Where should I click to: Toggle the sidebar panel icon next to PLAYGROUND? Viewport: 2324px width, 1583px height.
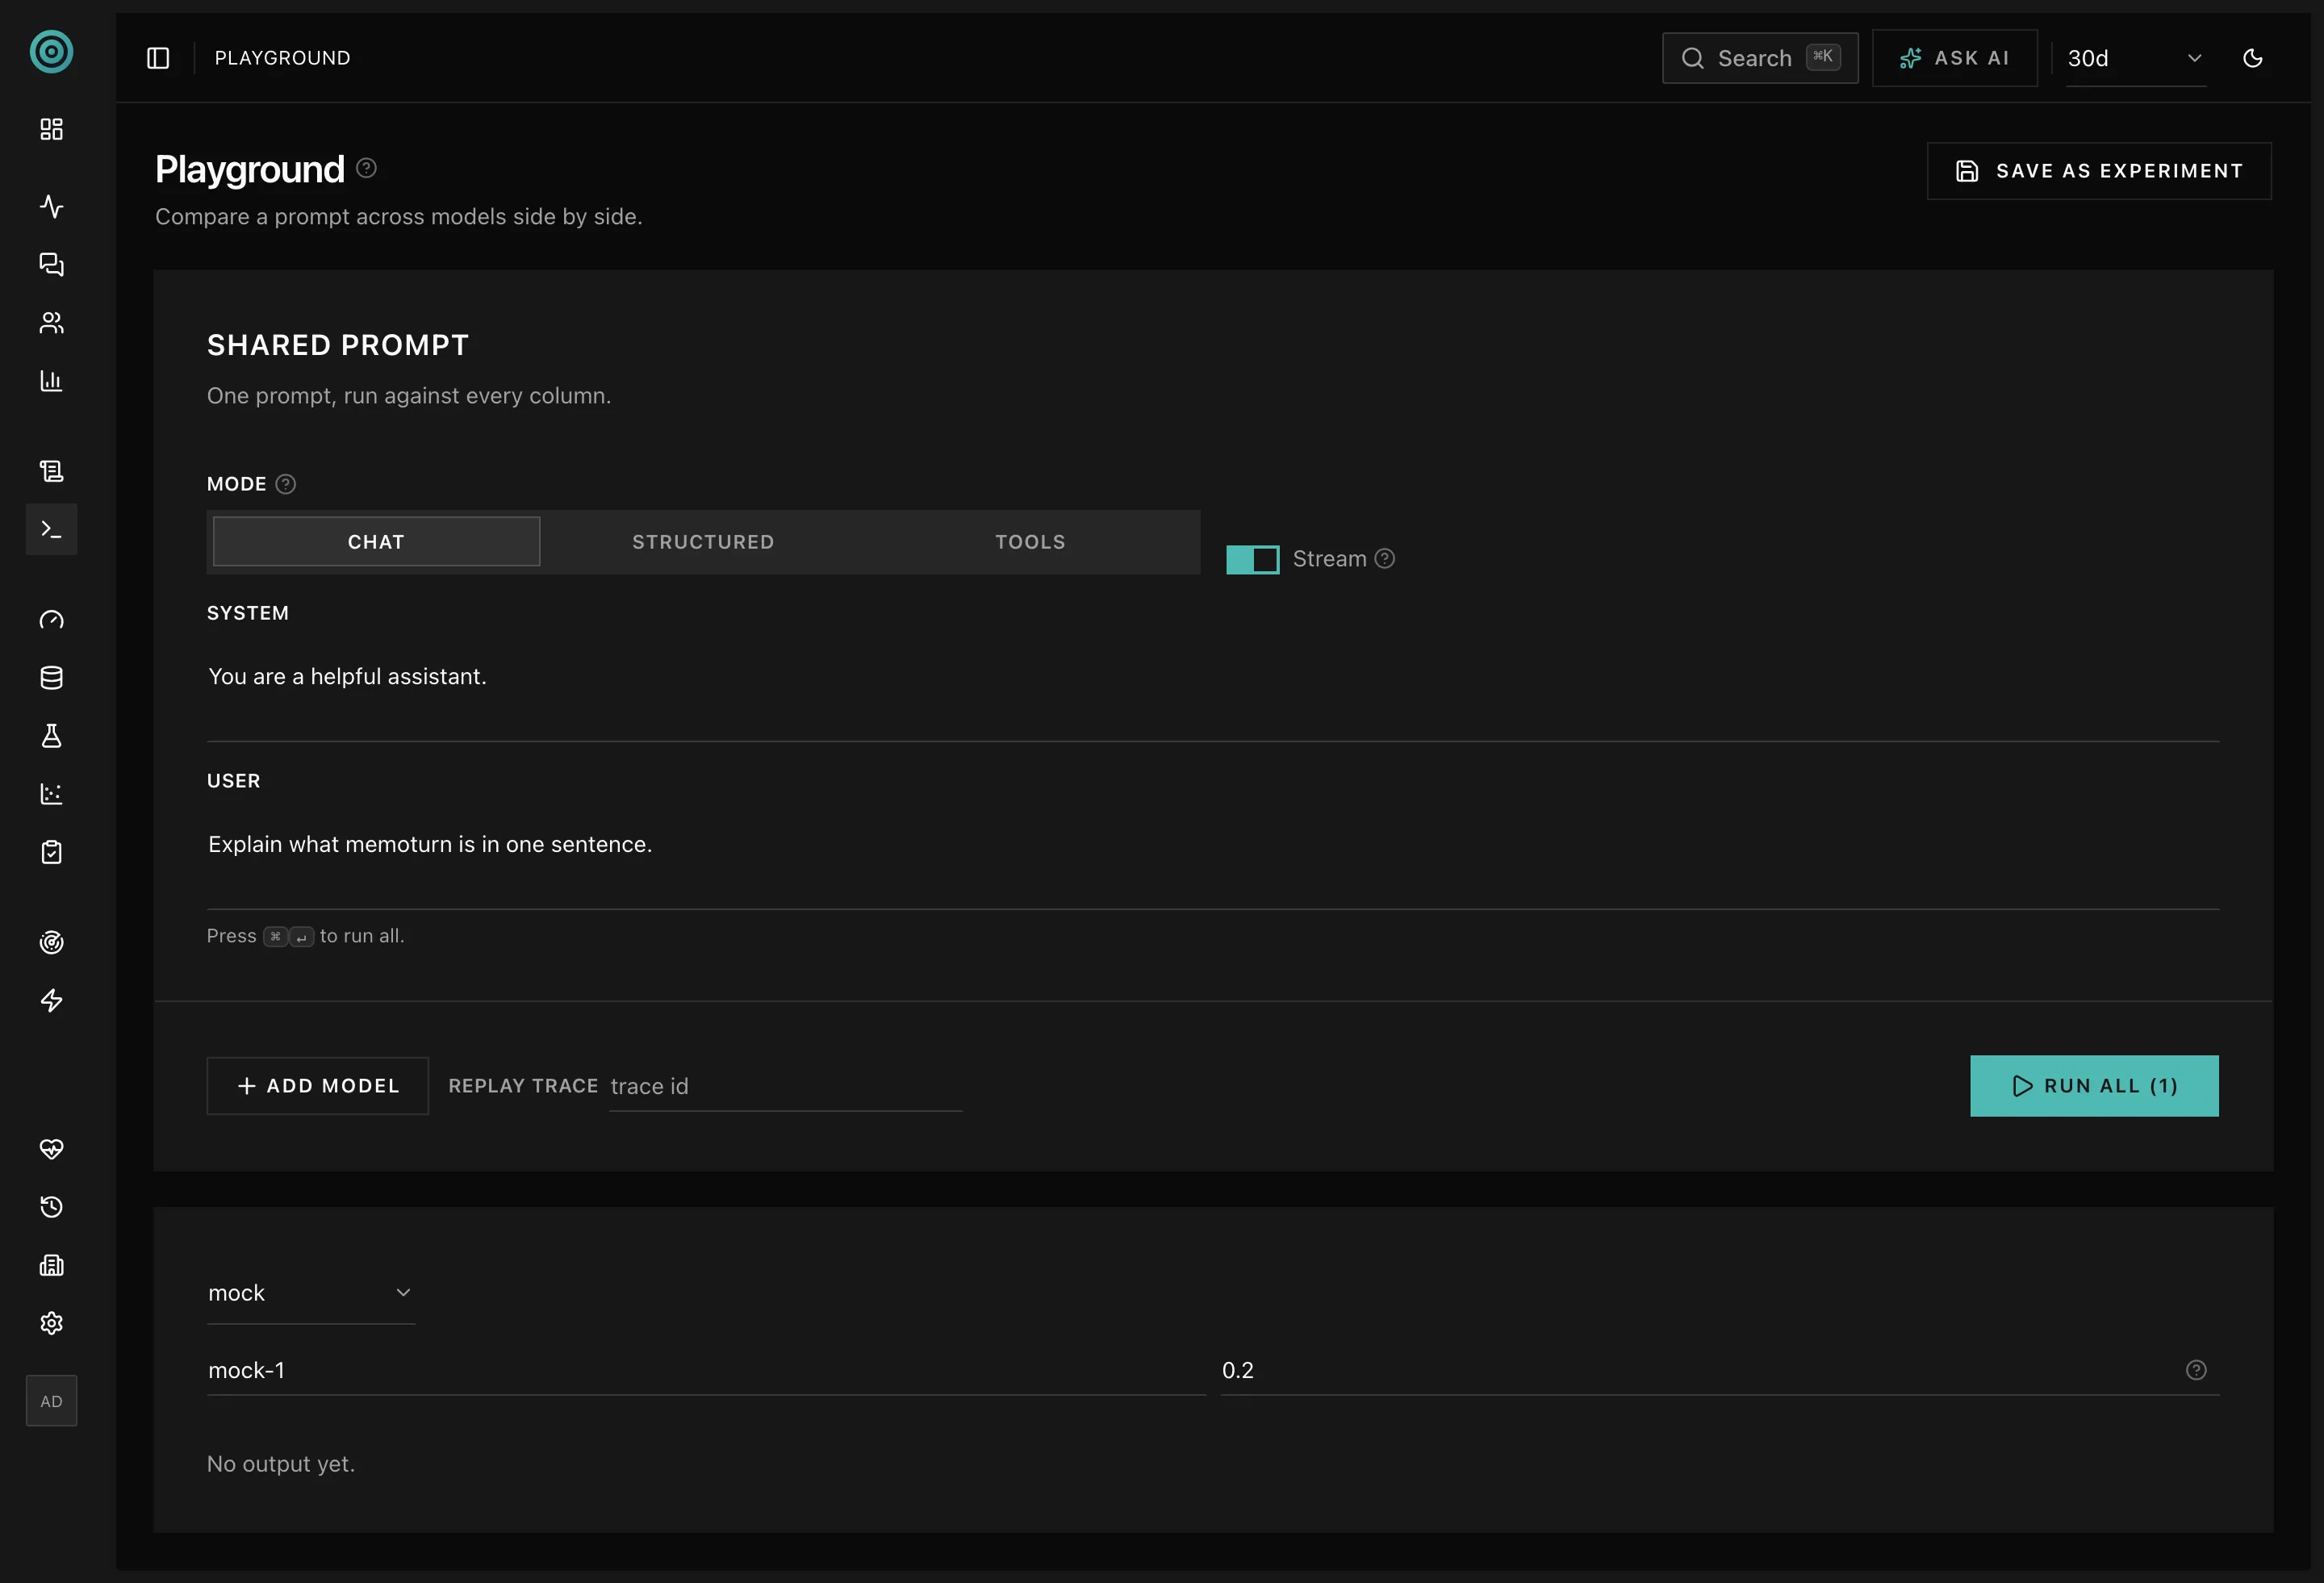tap(158, 58)
